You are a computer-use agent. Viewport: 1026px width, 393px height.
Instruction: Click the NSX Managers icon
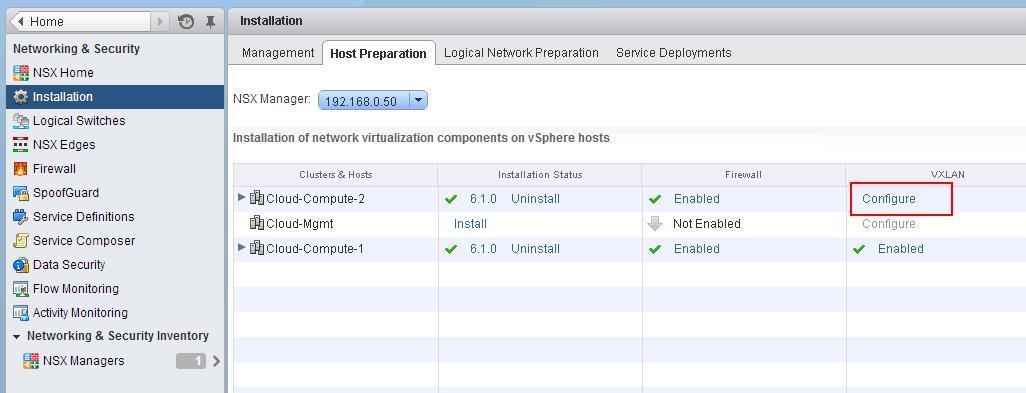point(31,361)
